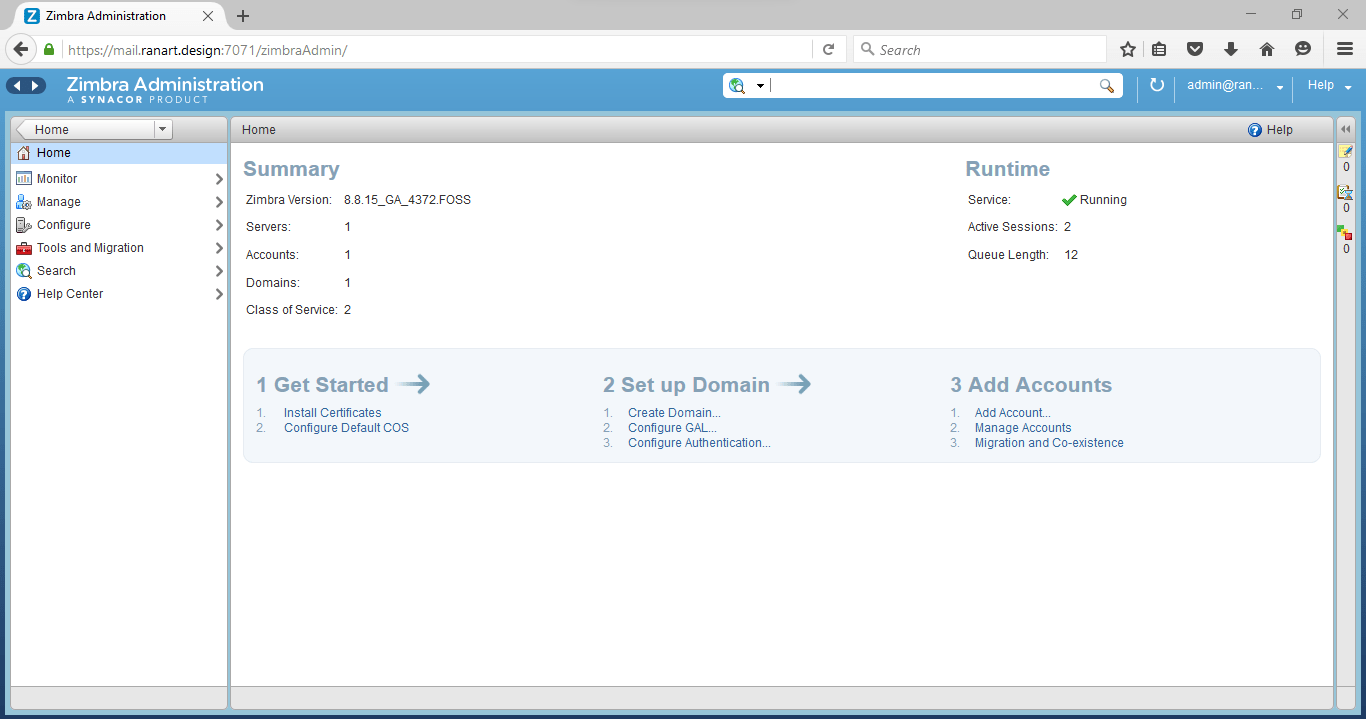Open a new browser tab
Viewport: 1366px width, 719px height.
(x=243, y=16)
